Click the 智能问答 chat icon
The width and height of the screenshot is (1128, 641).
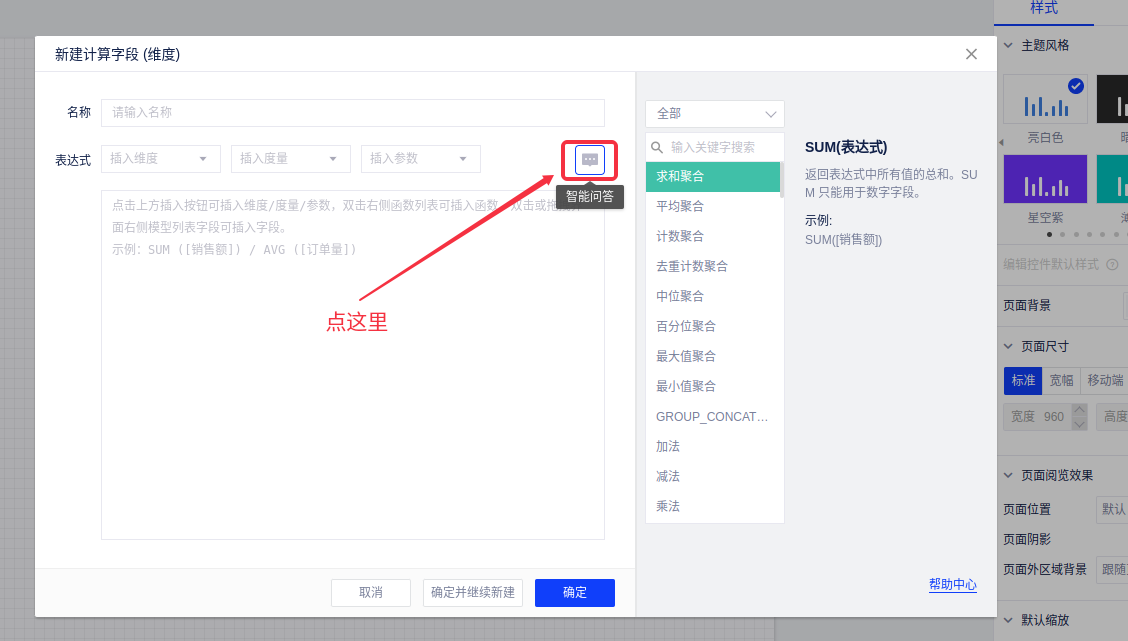pos(590,160)
